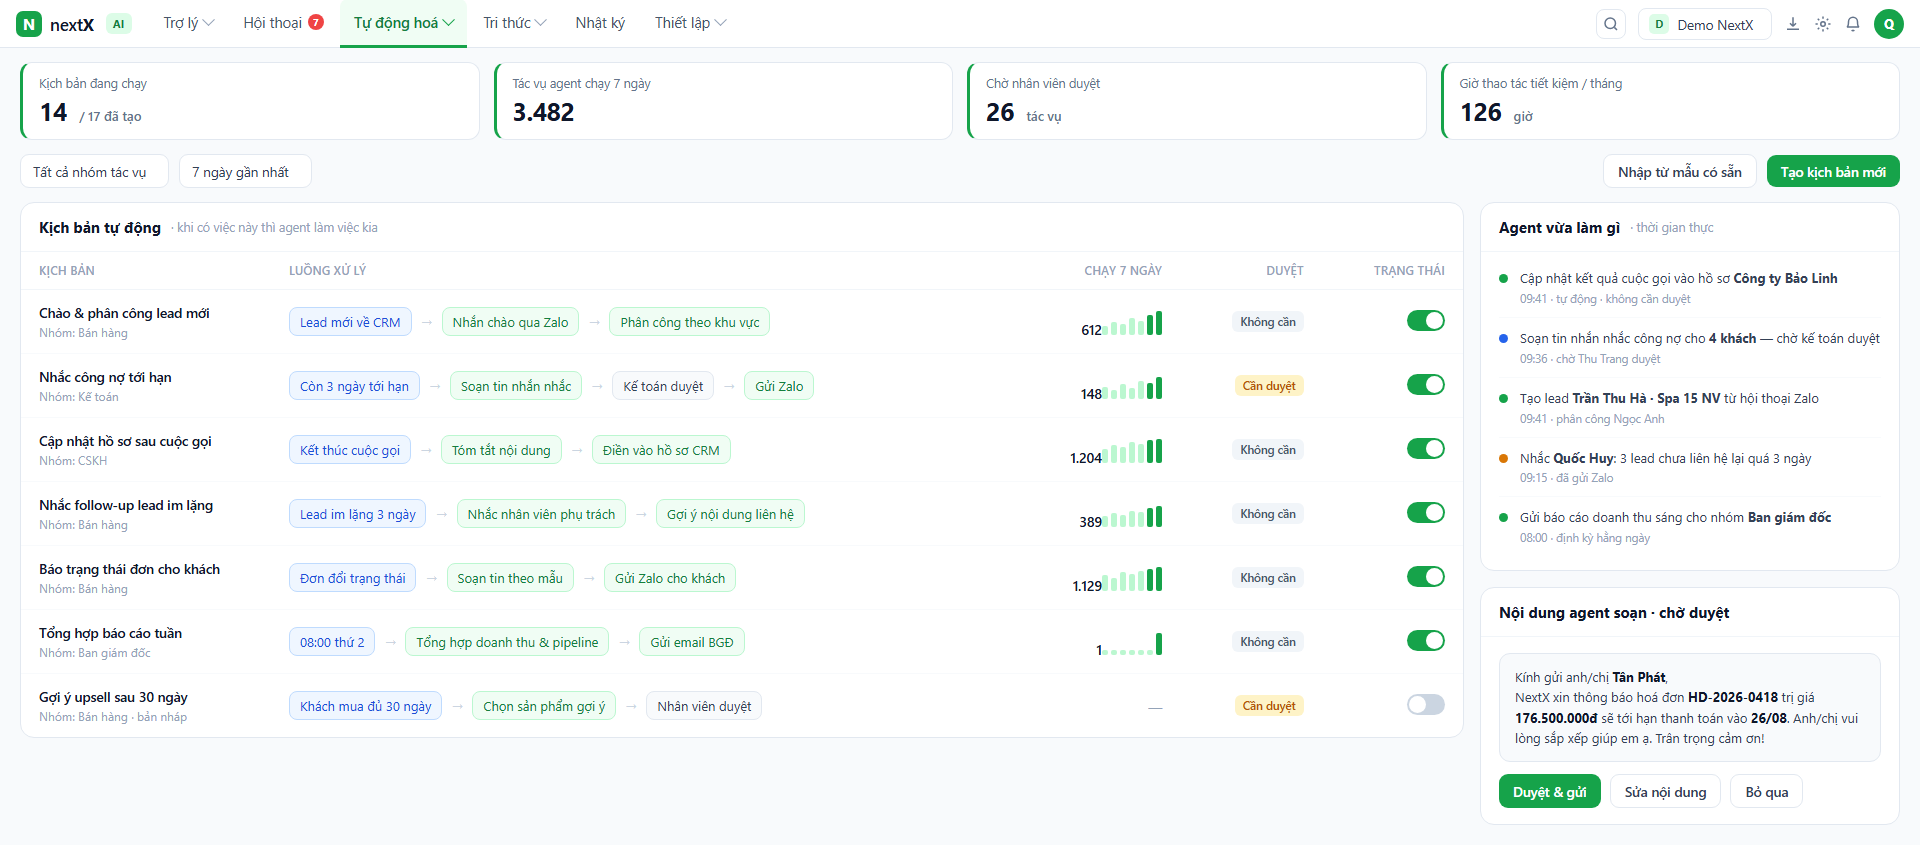Open the Demo NextX workspace selector
This screenshot has width=1920, height=845.
click(1705, 24)
